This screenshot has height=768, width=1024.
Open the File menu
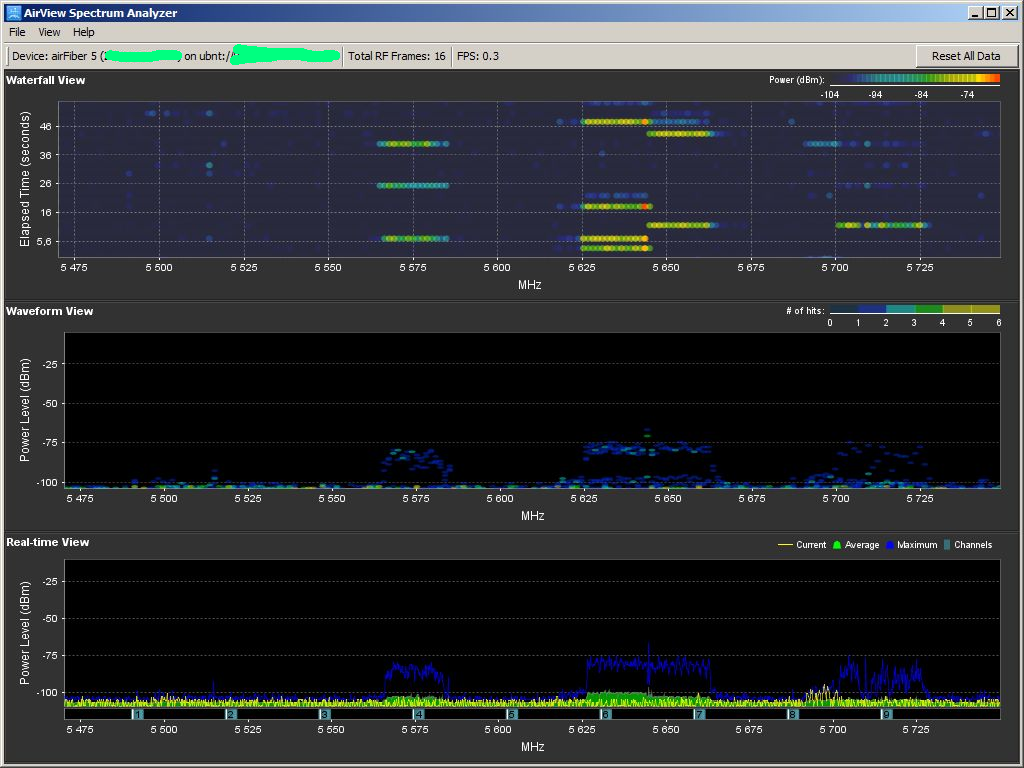pyautogui.click(x=17, y=32)
